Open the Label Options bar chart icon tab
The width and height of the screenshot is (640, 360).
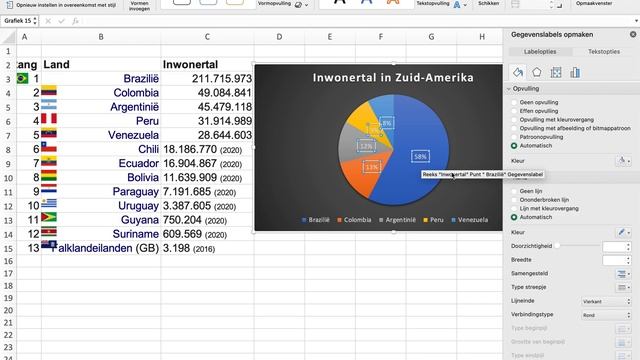pyautogui.click(x=575, y=73)
